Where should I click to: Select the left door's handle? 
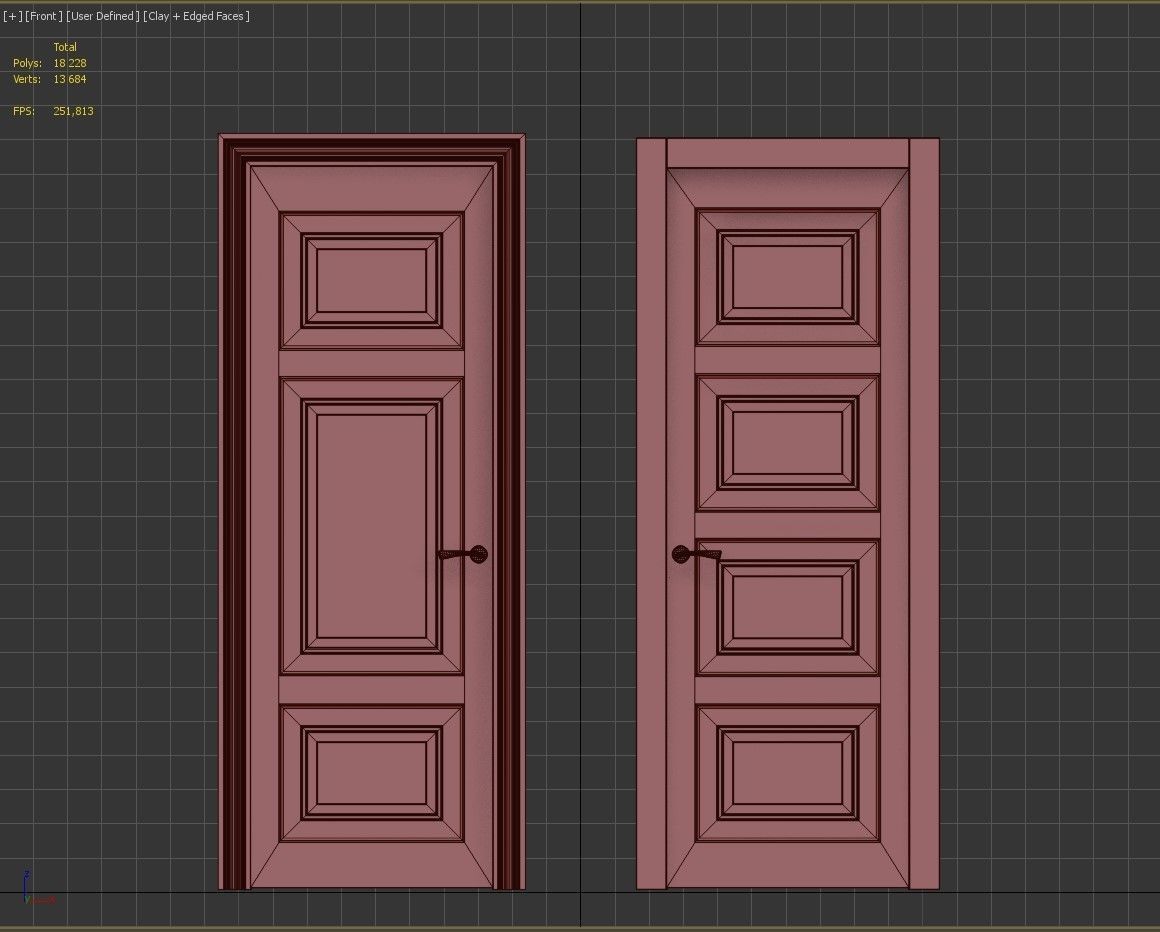click(463, 554)
